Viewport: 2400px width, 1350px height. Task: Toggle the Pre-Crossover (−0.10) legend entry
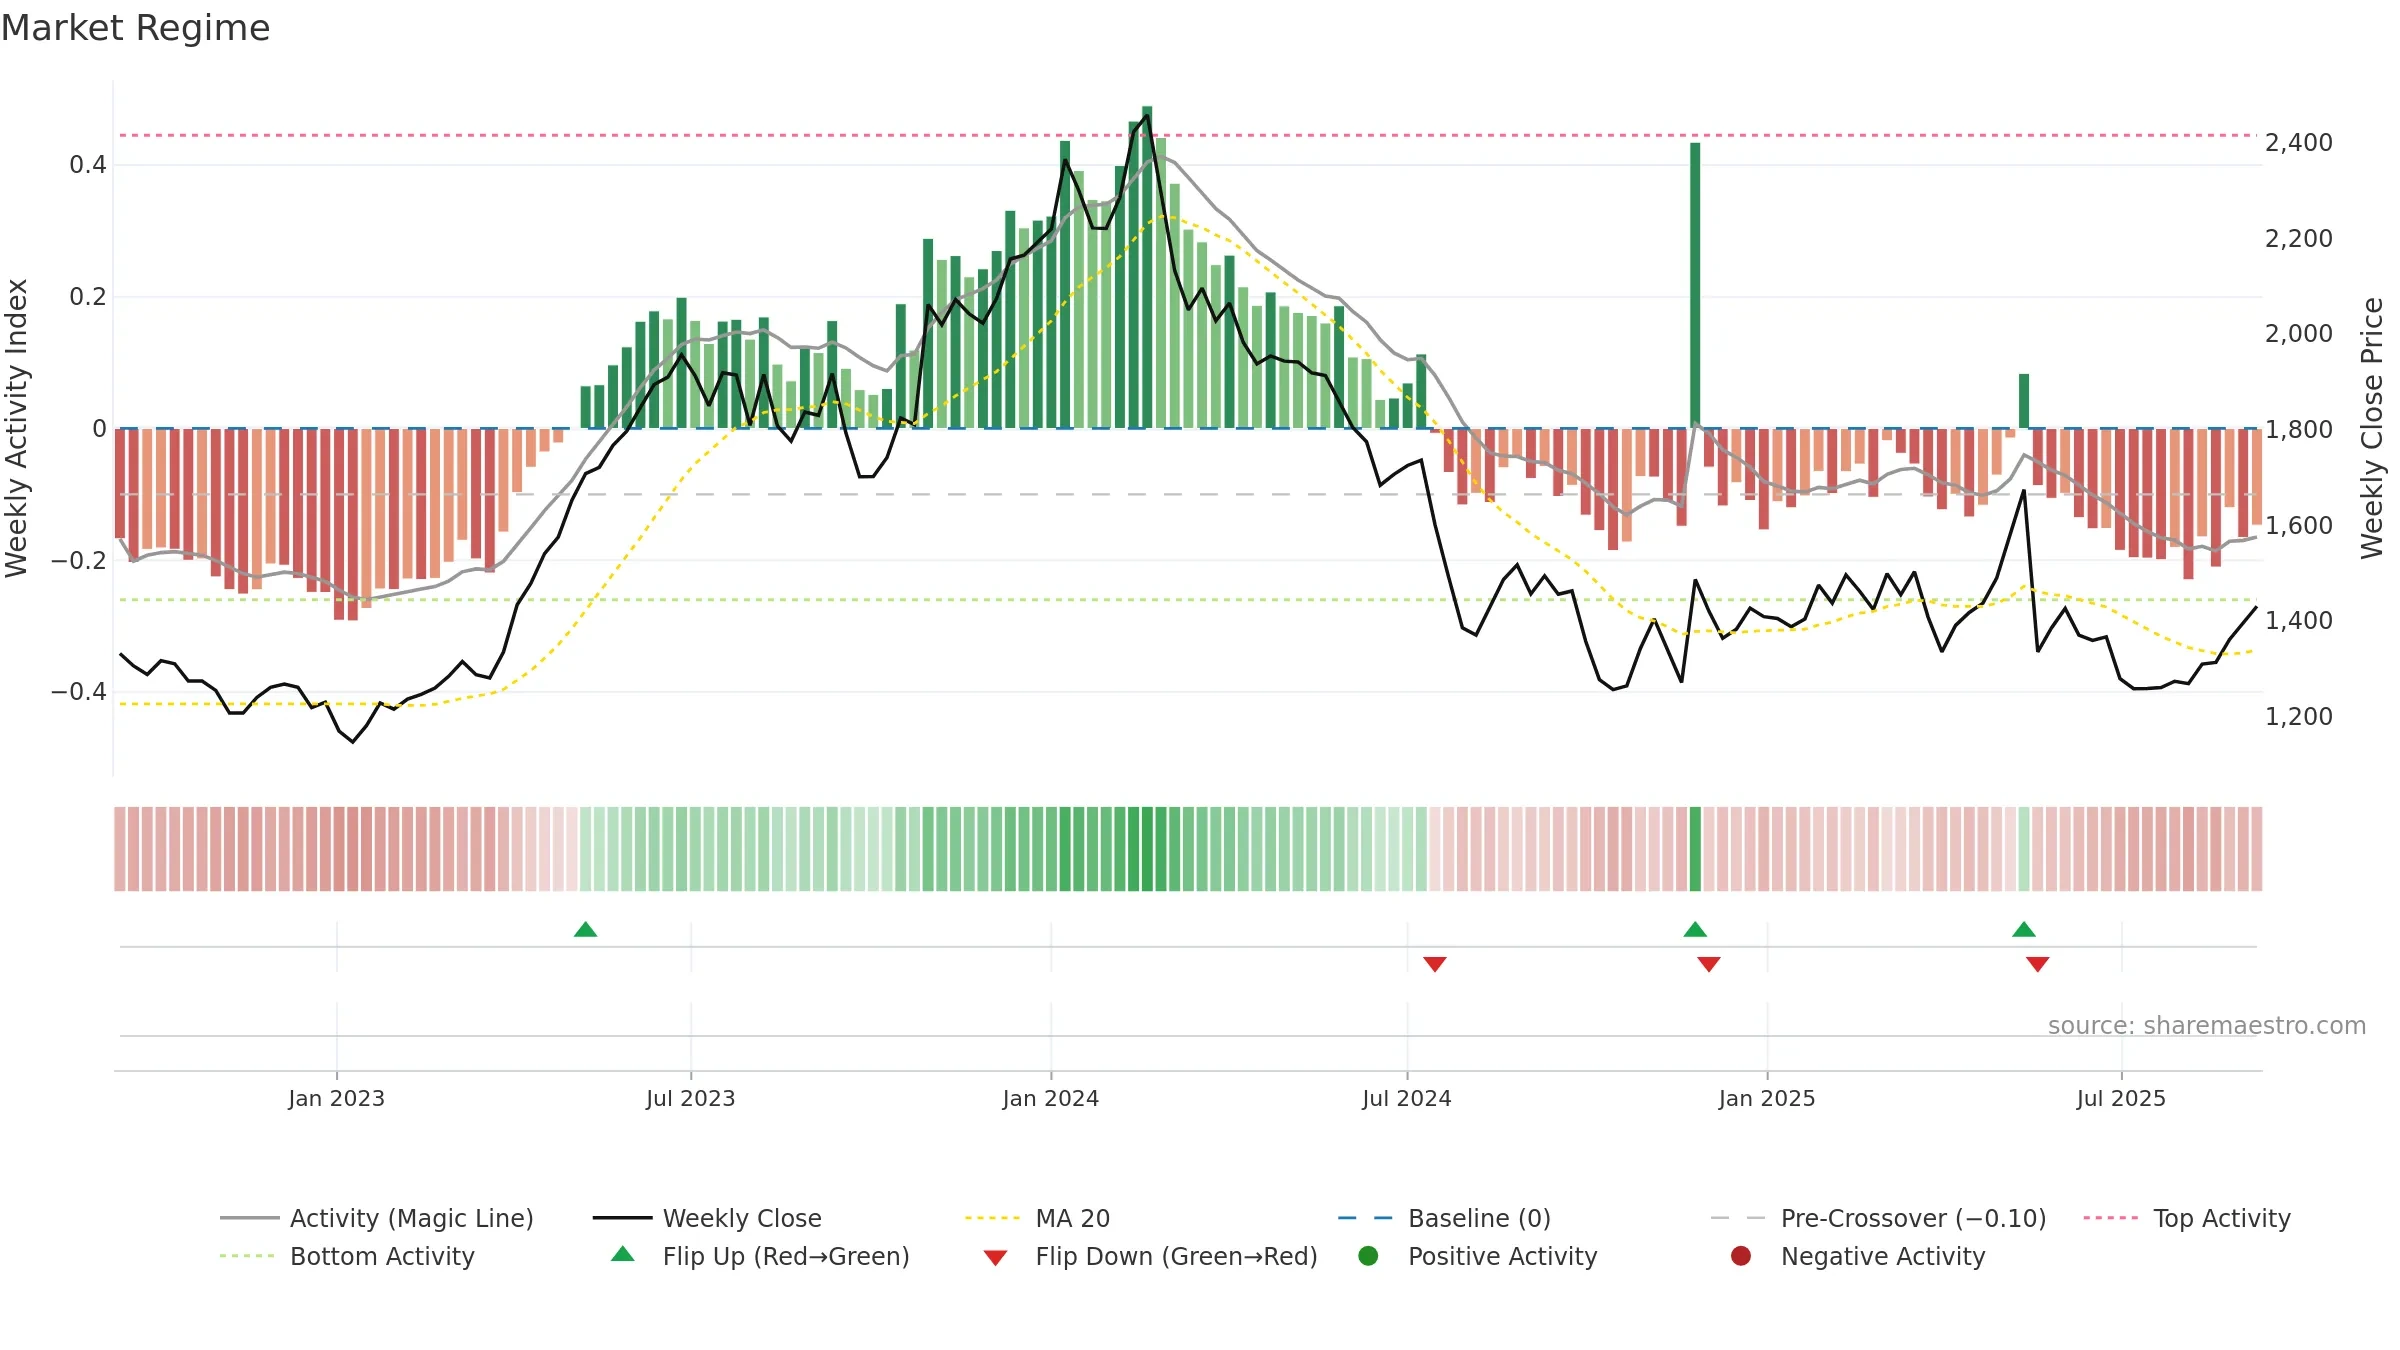1878,1218
